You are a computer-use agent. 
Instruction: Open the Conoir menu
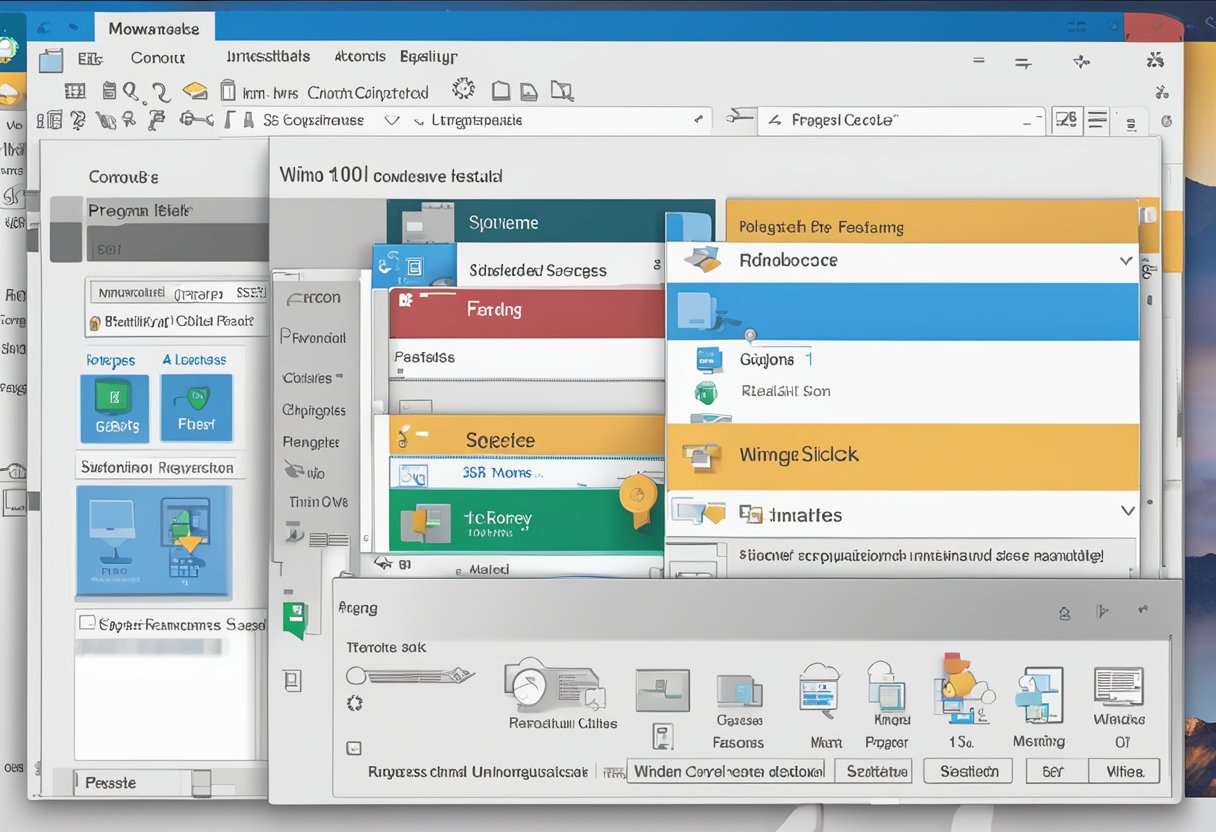point(157,58)
